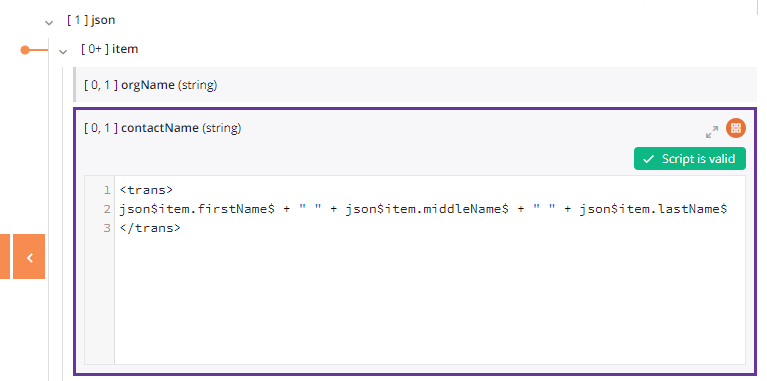Expand the script editor with the arrows icon

tap(712, 132)
